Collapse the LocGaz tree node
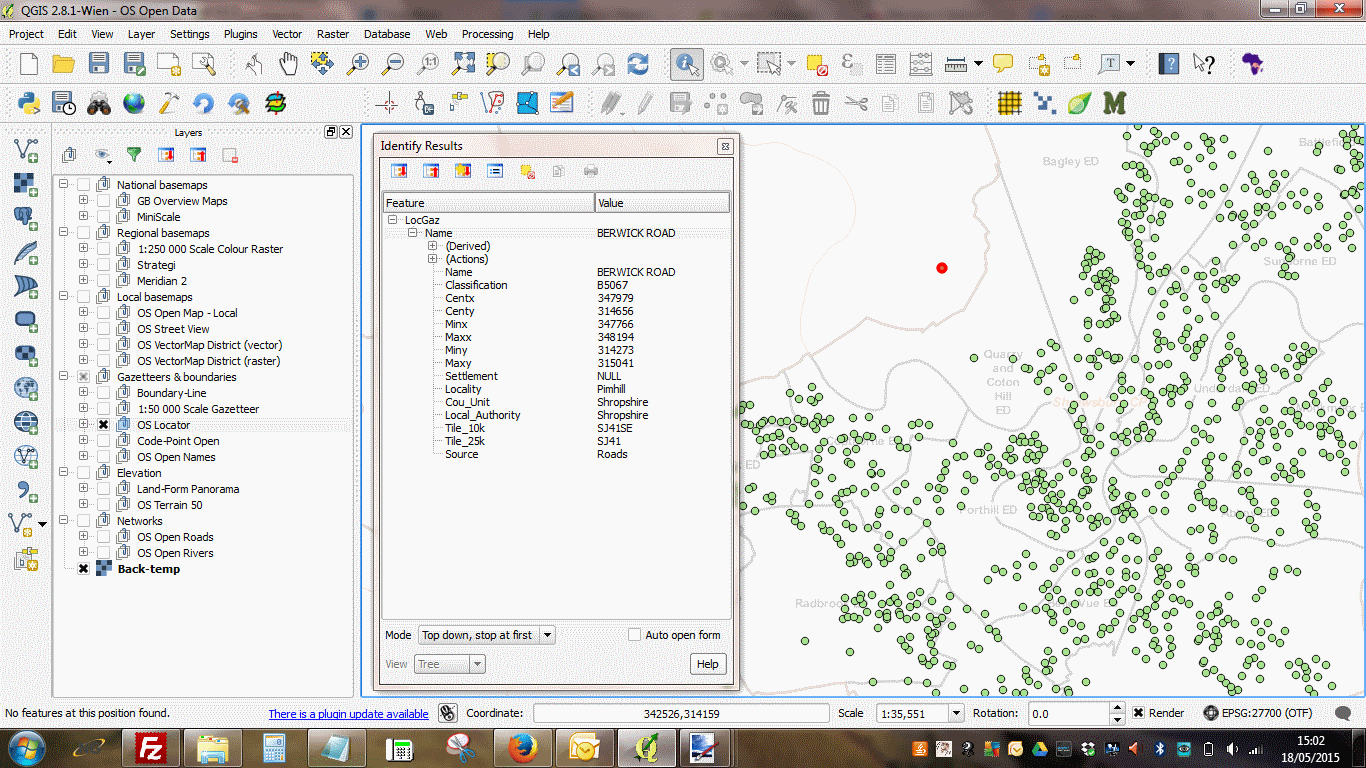 click(x=393, y=220)
